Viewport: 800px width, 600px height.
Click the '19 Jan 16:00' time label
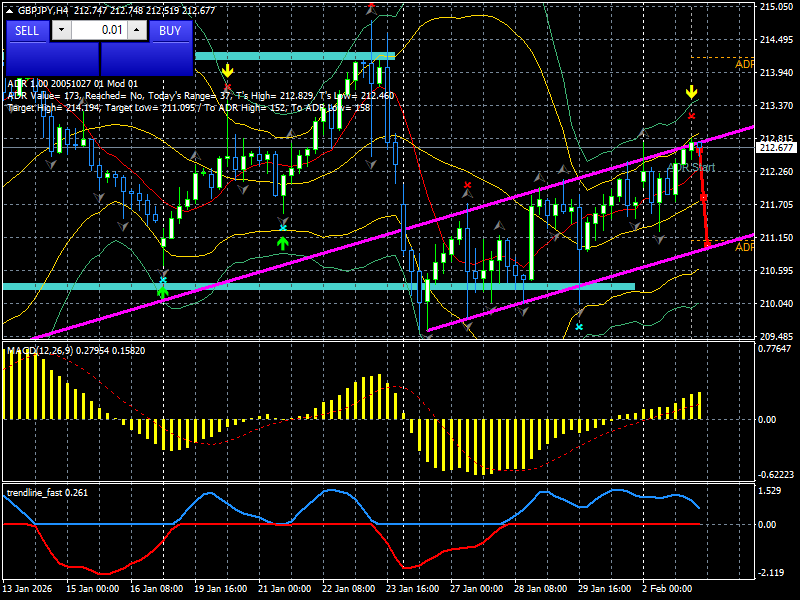click(x=220, y=588)
